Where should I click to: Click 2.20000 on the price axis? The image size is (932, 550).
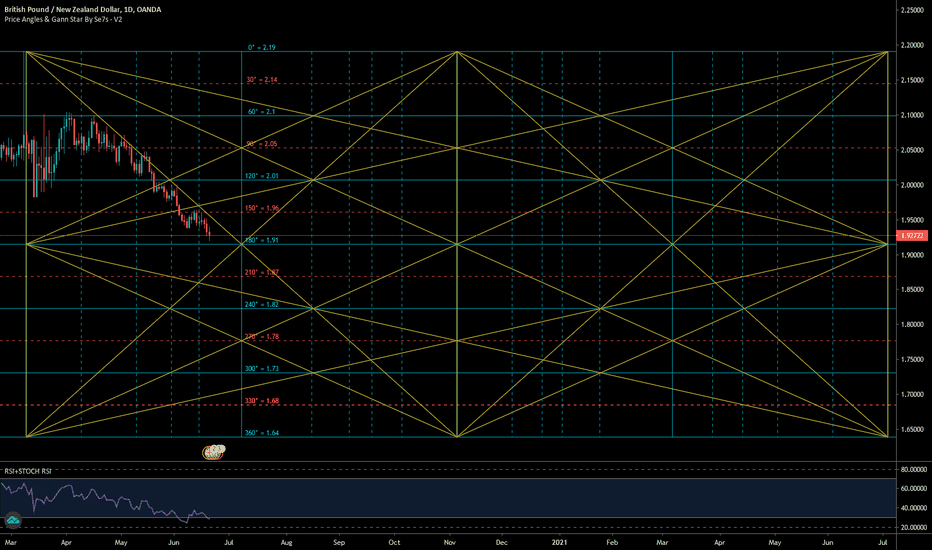pos(912,45)
